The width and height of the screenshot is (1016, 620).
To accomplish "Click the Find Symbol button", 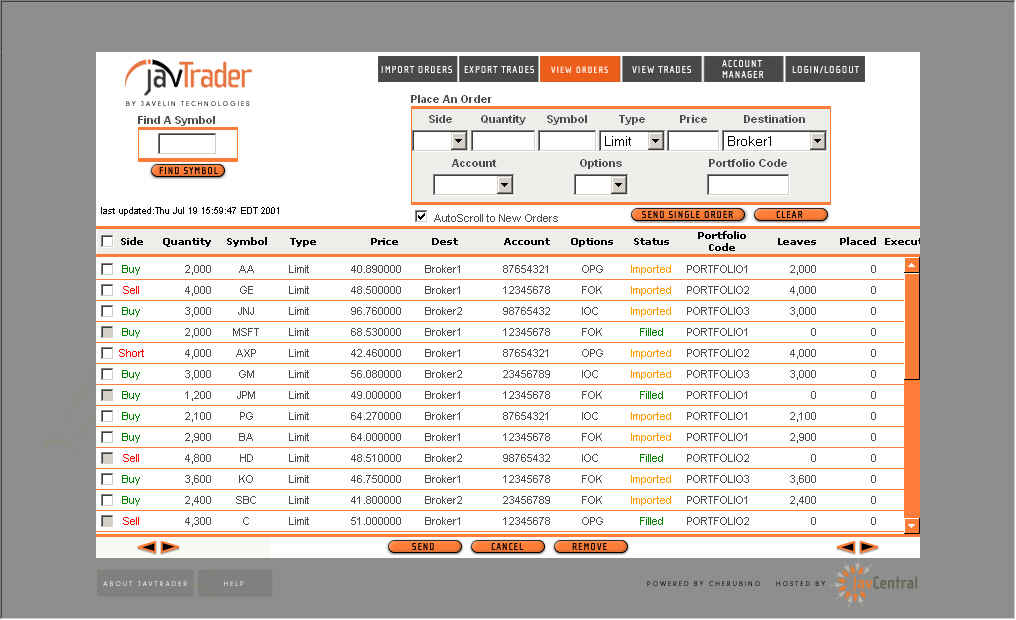I will click(x=188, y=171).
